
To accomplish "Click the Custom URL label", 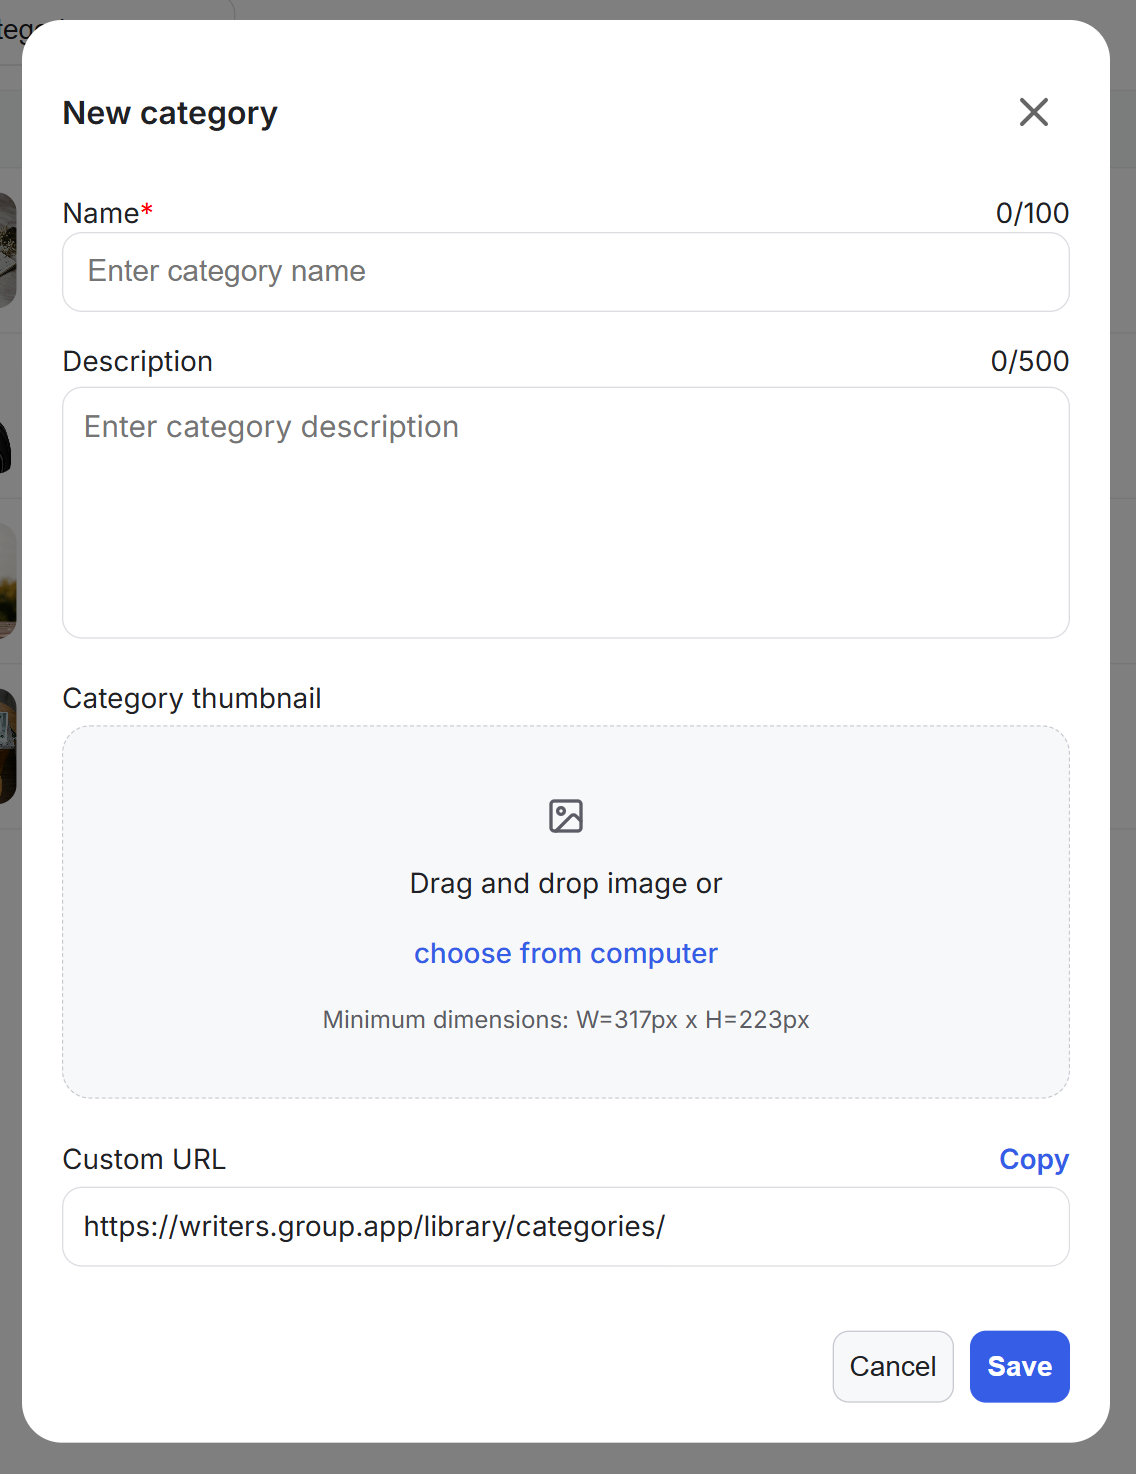I will pos(144,1159).
